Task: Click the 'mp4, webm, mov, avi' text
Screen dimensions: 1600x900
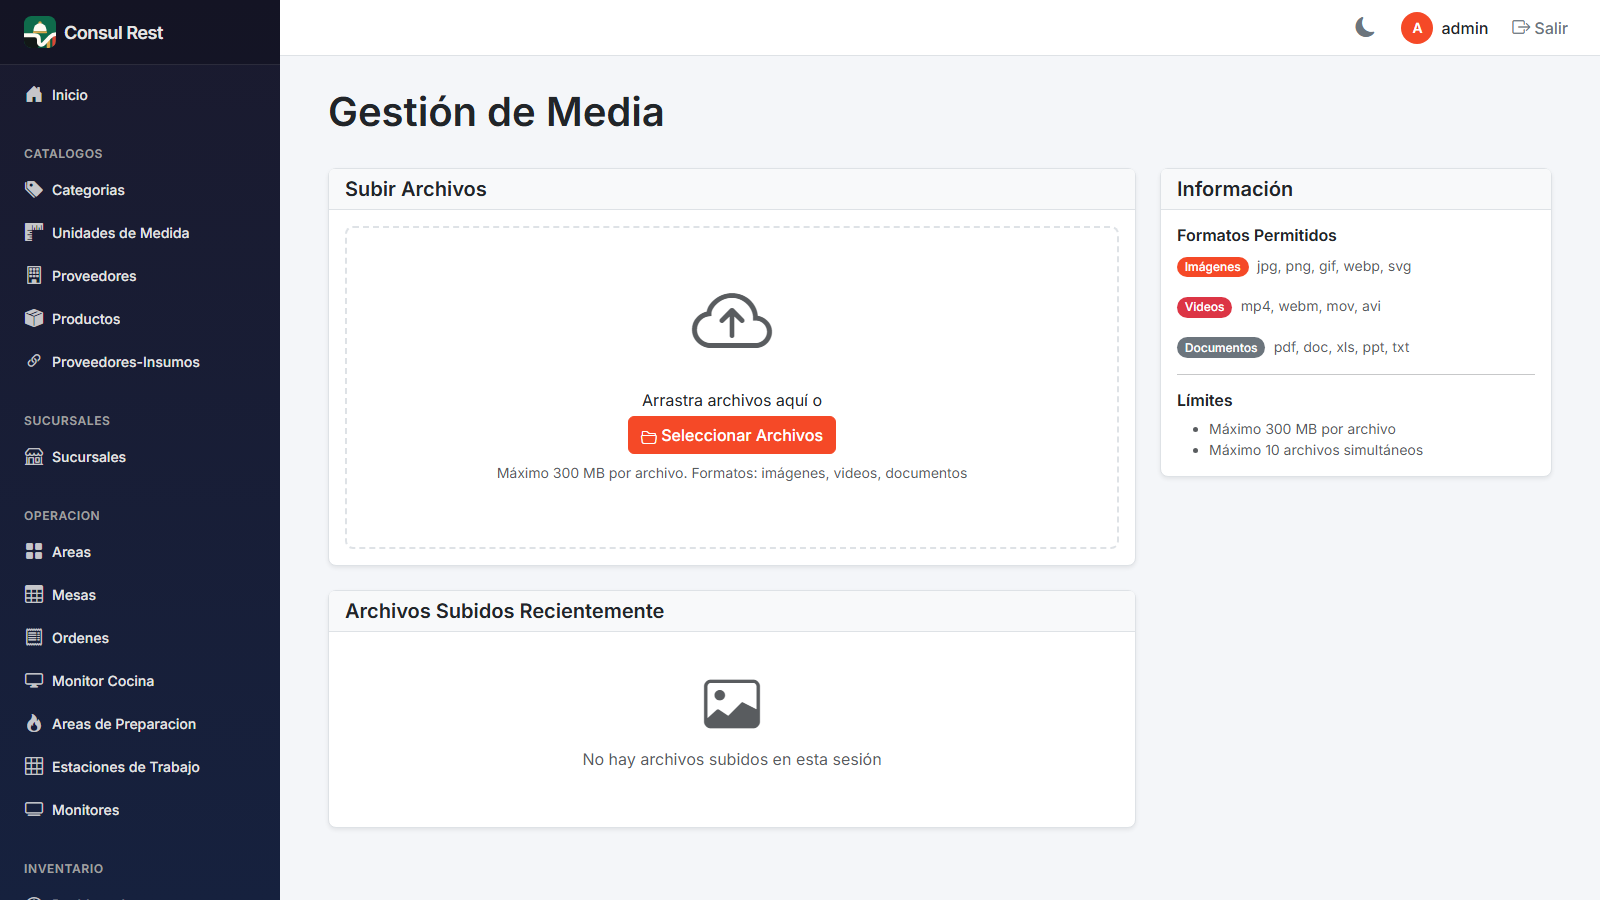Action: [x=1311, y=306]
